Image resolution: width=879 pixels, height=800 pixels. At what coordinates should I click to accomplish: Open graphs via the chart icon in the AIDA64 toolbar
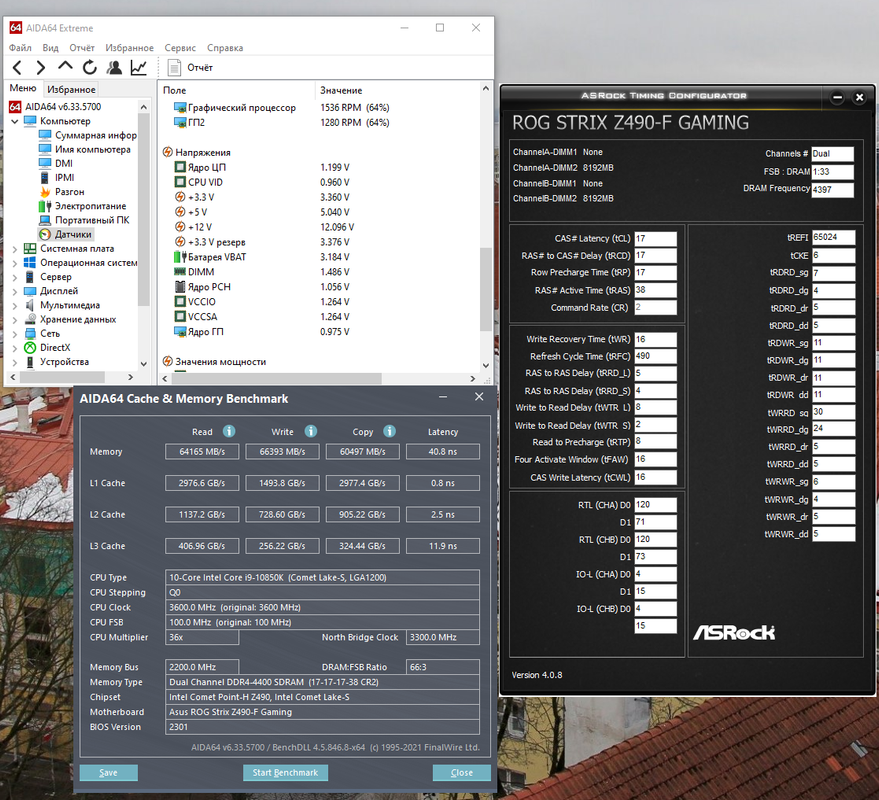138,68
